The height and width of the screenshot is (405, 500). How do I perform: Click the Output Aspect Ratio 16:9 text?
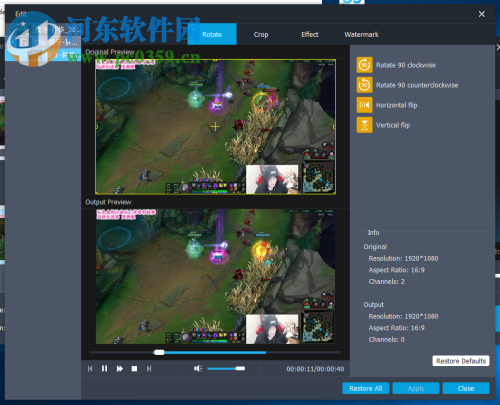coord(396,328)
